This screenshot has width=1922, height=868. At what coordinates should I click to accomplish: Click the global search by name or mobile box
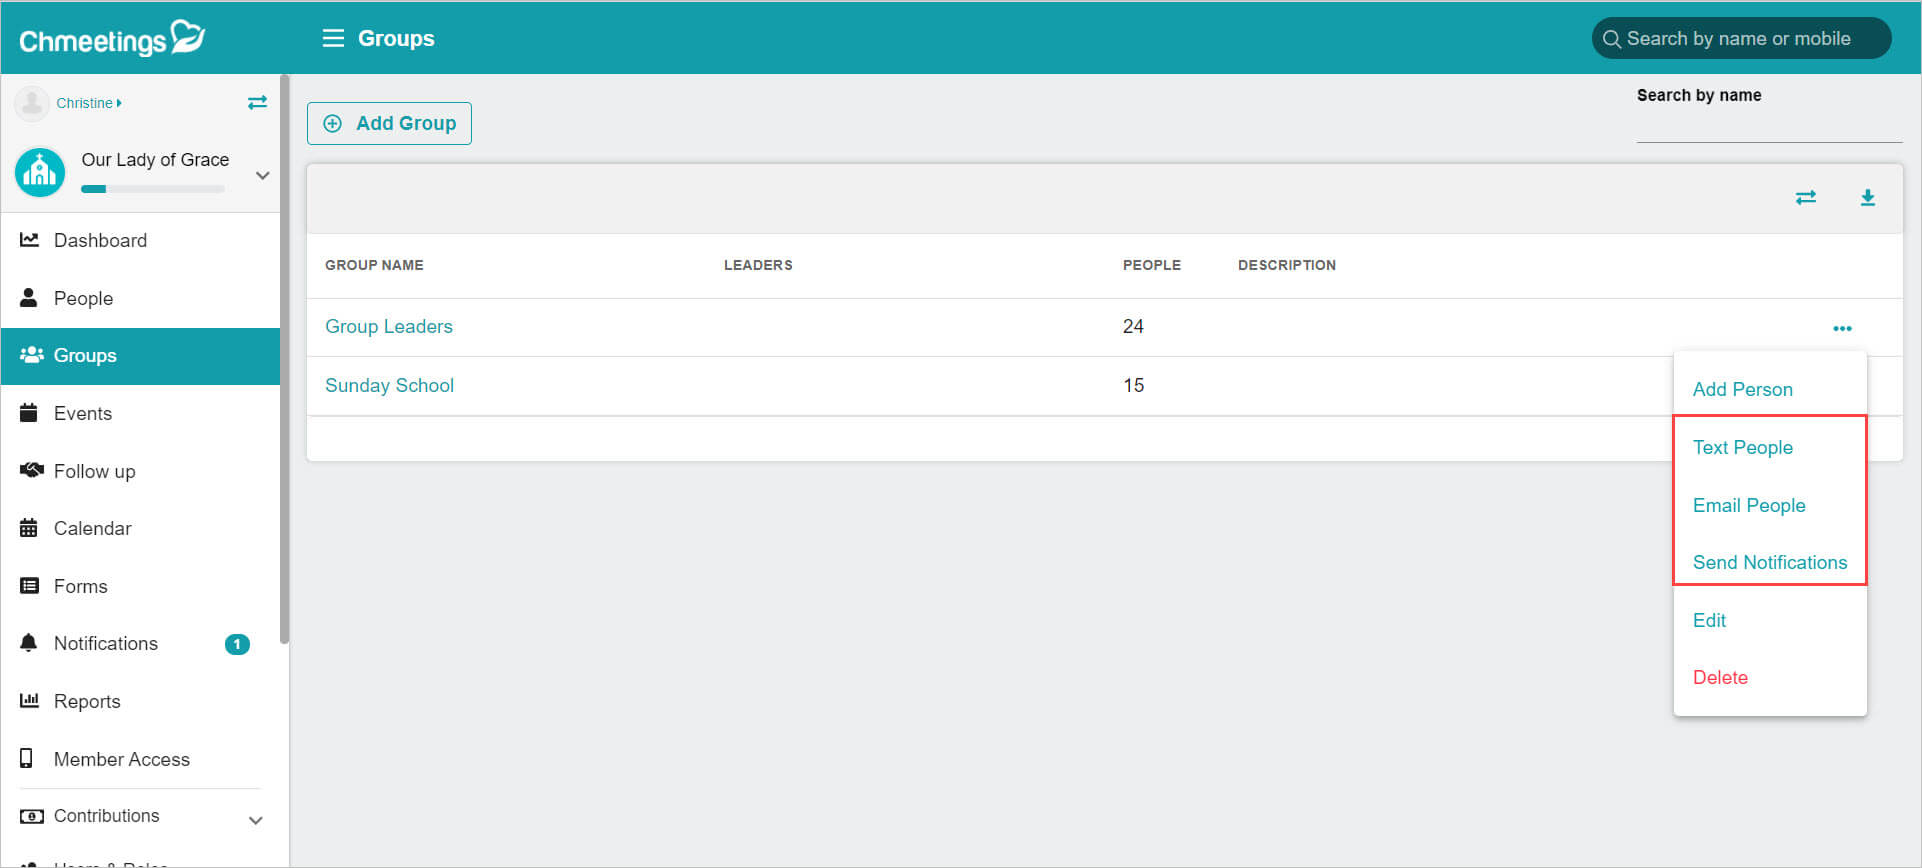(x=1741, y=38)
